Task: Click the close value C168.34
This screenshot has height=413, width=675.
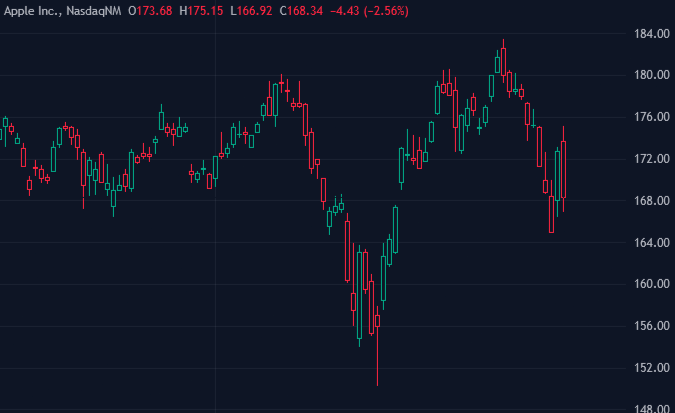Action: coord(301,11)
